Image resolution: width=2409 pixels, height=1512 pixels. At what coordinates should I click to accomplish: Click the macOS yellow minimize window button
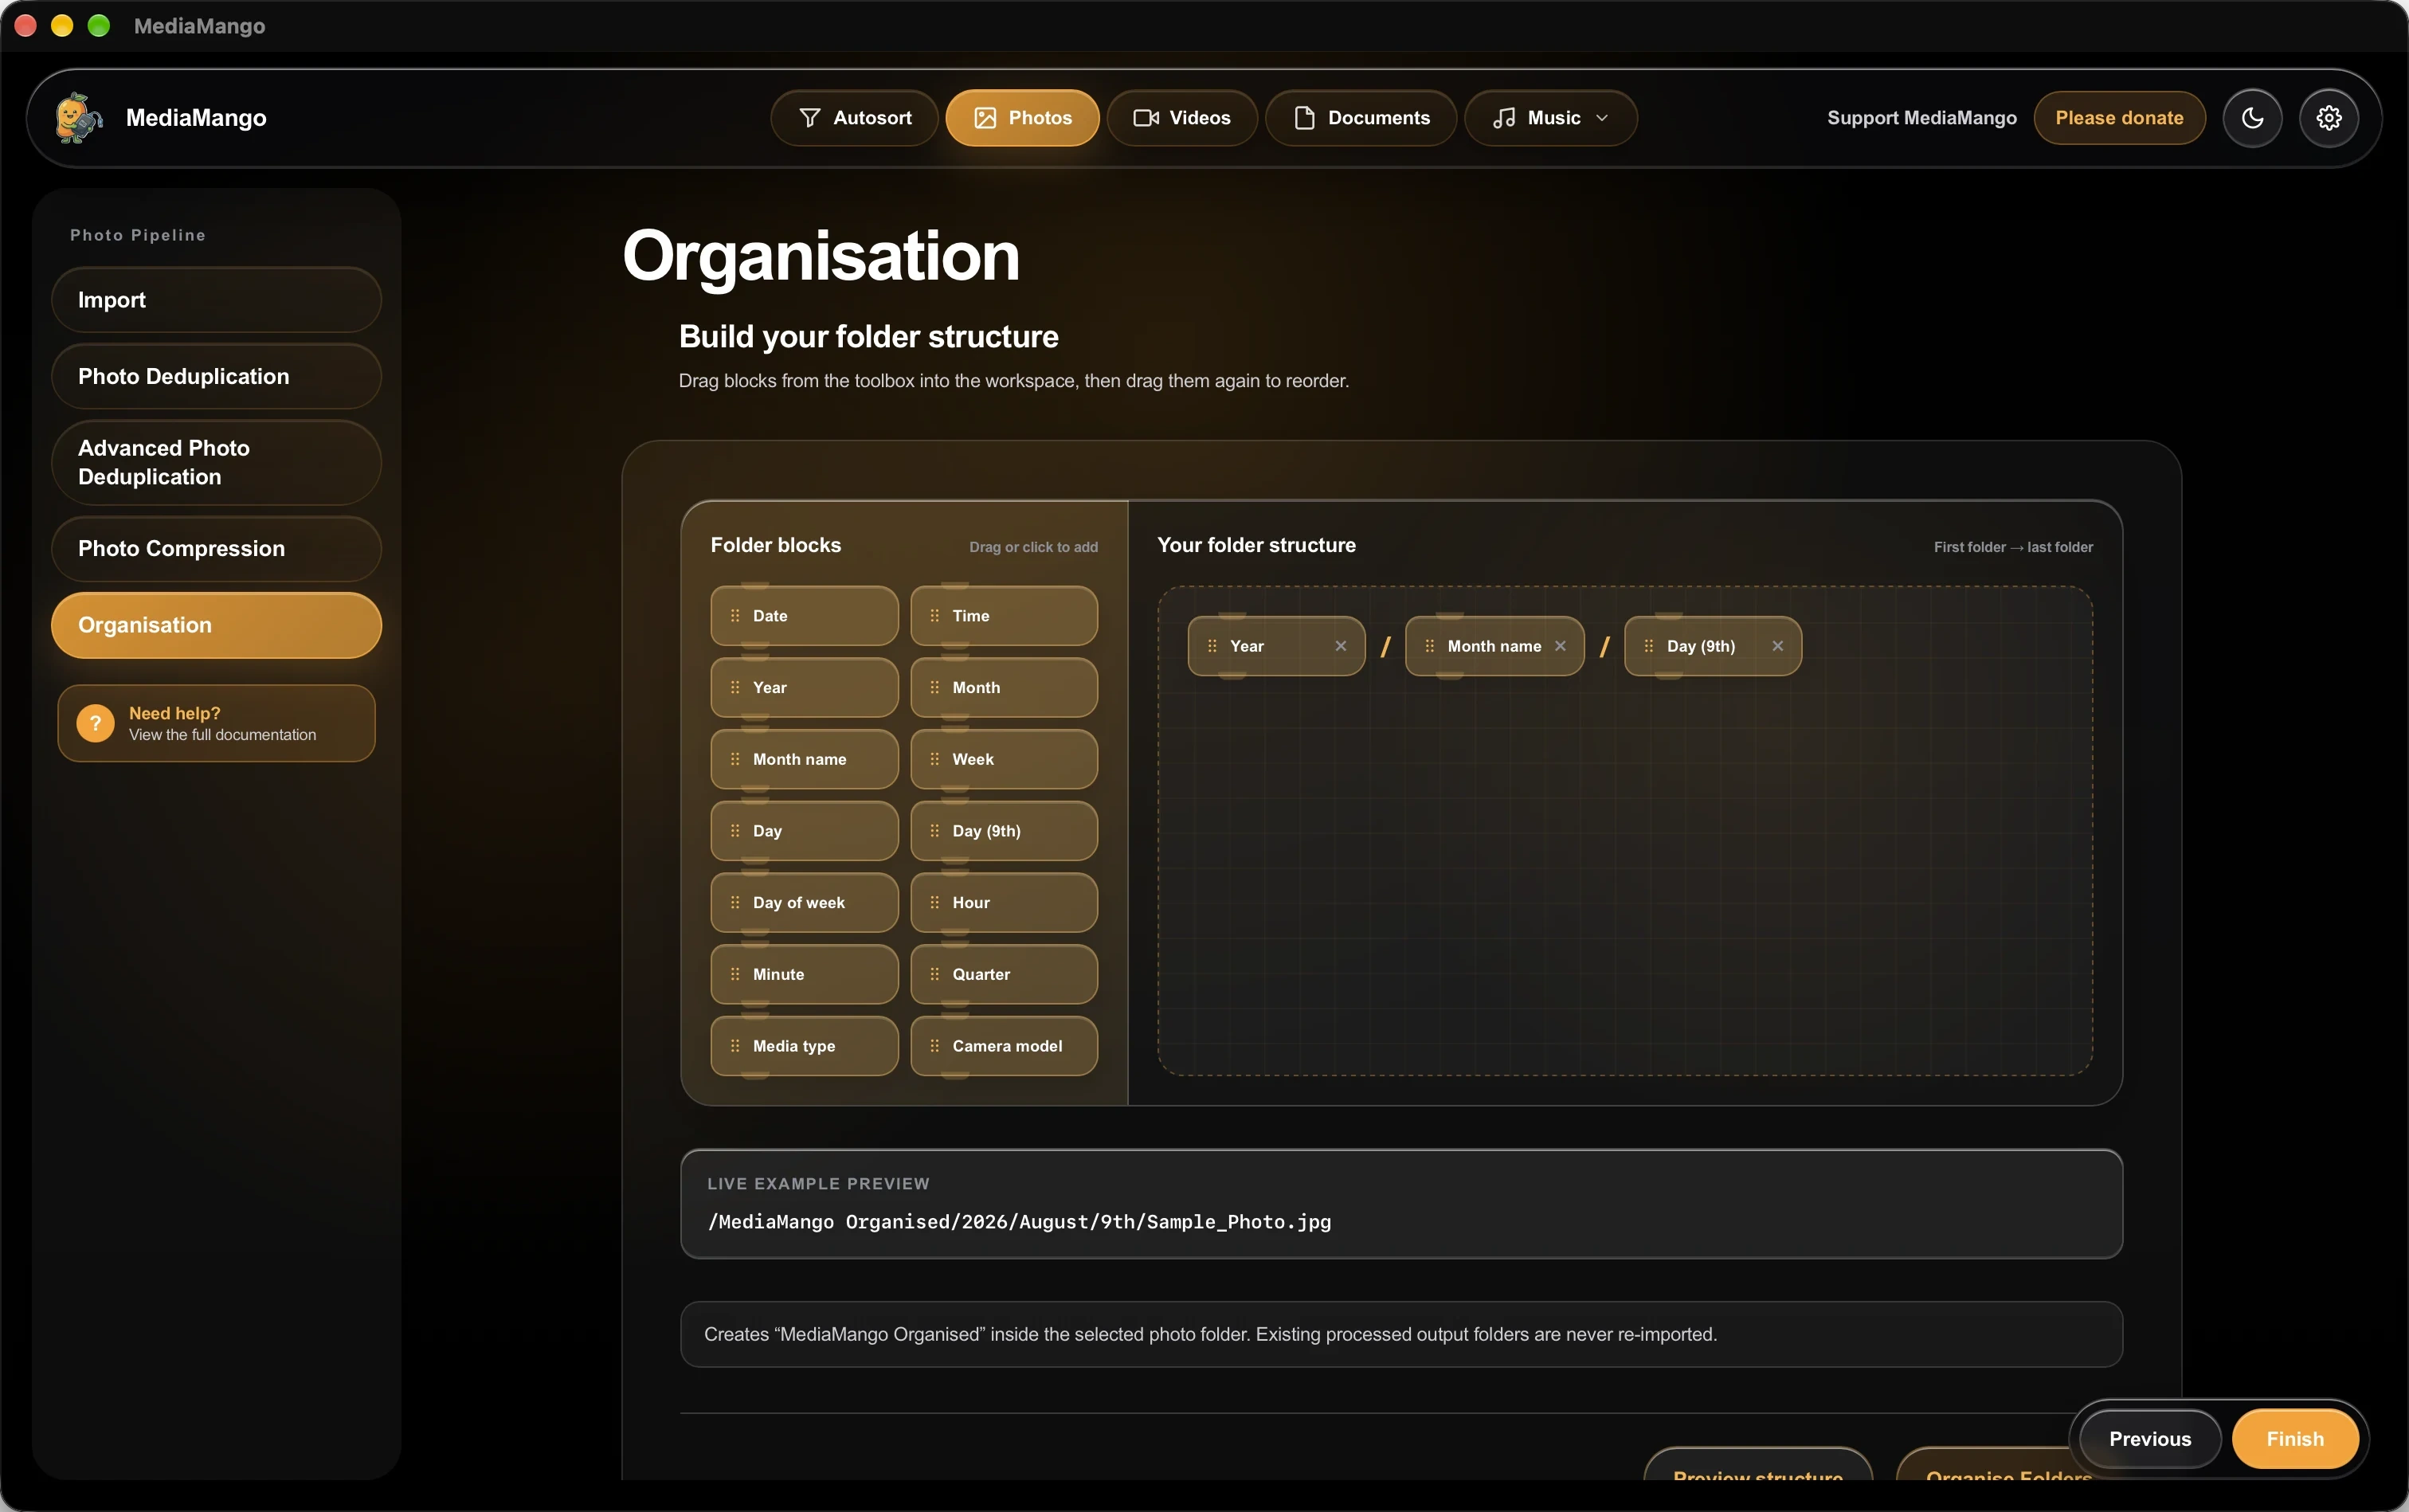[62, 26]
